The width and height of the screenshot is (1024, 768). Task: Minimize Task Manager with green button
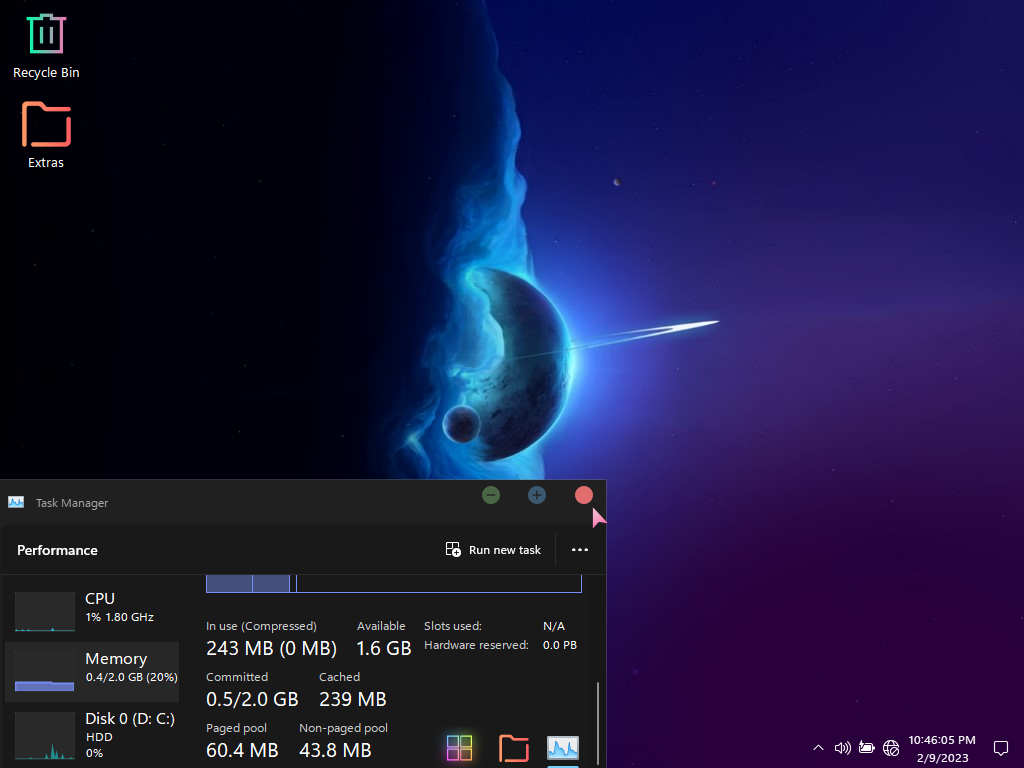click(491, 495)
